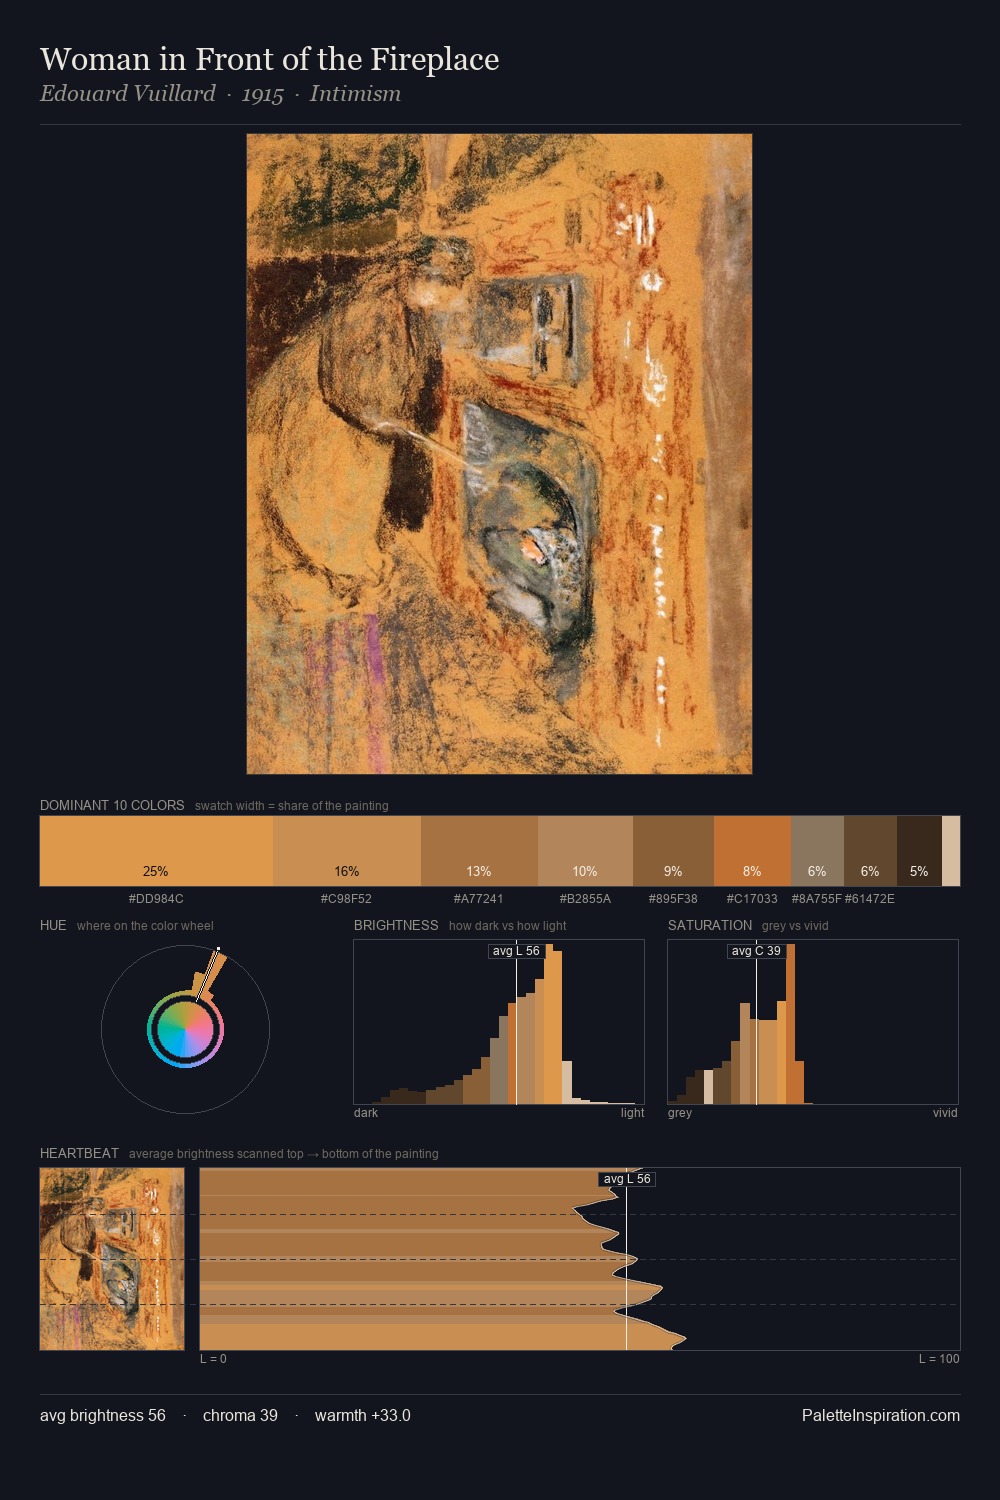Viewport: 1000px width, 1500px height.
Task: Click the hex label #61472E
Action: (870, 899)
